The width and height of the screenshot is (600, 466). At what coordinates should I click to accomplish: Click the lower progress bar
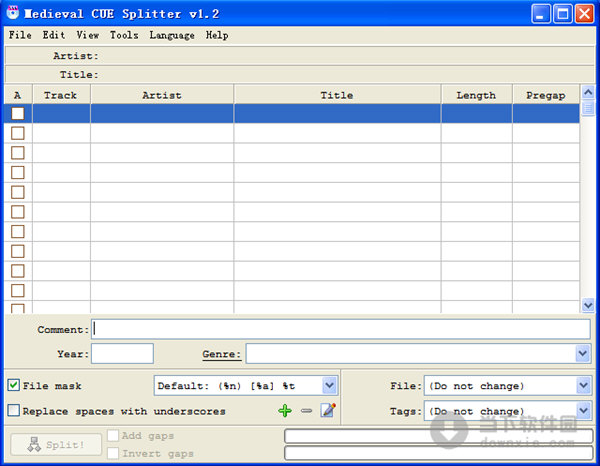439,453
